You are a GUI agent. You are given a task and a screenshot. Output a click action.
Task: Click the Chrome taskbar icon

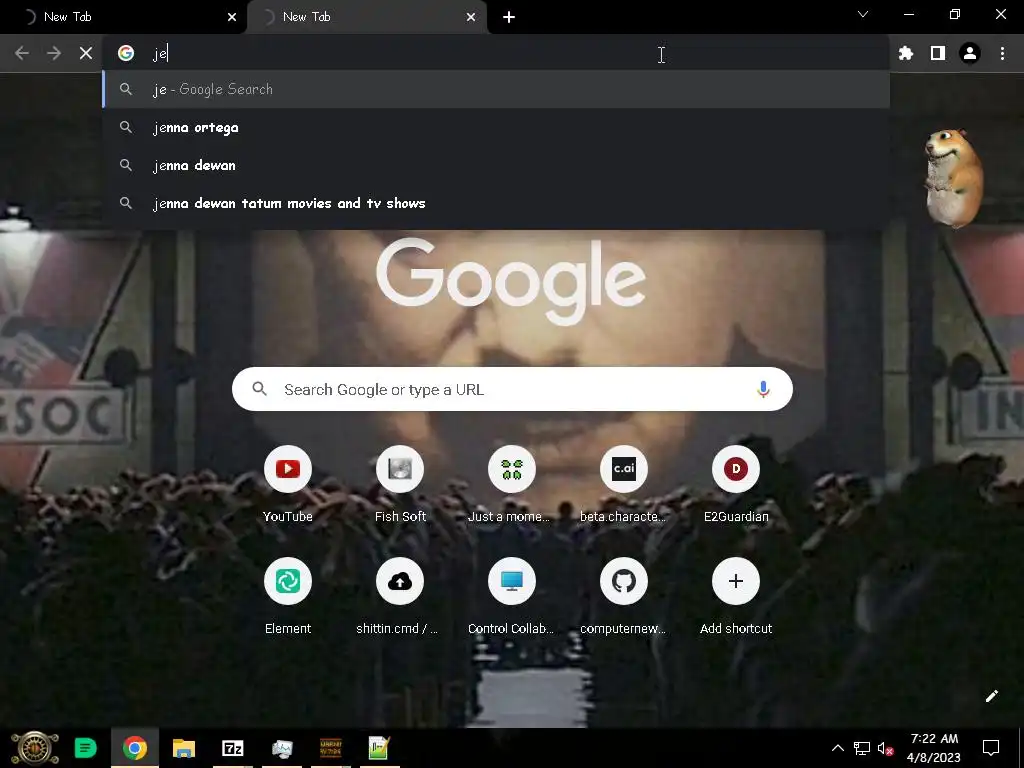tap(135, 748)
